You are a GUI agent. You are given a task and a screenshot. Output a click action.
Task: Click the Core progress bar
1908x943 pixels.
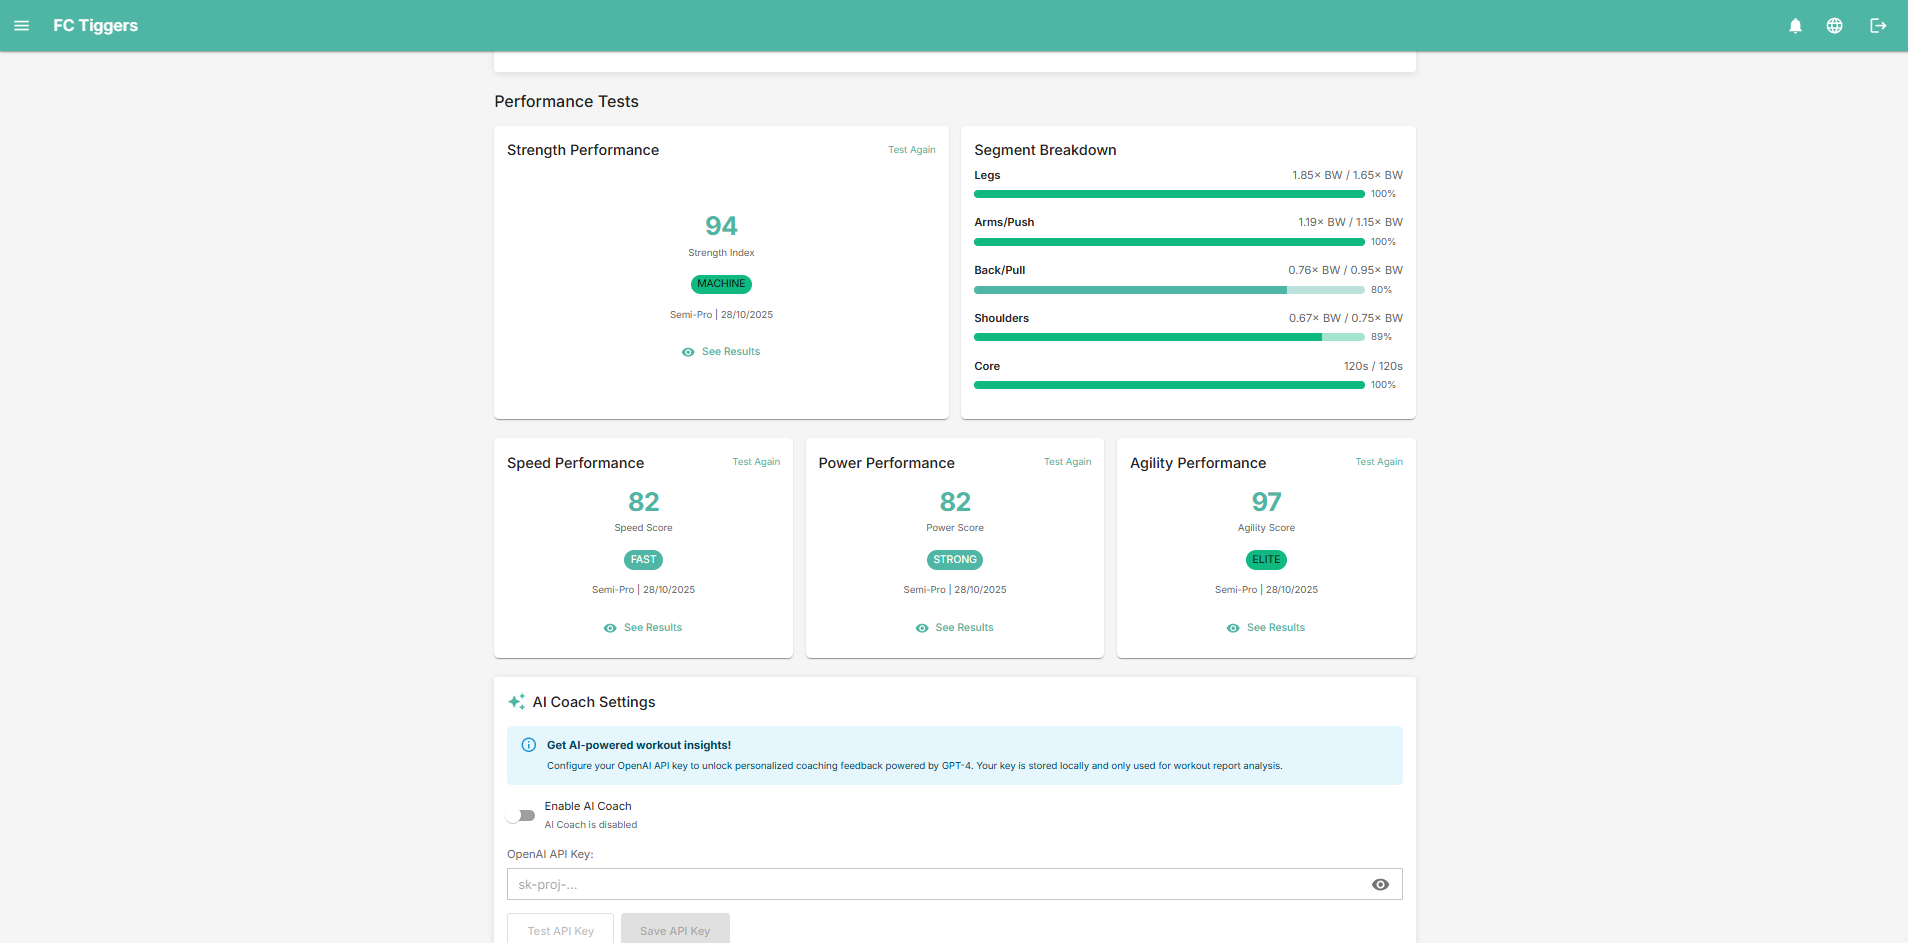point(1169,385)
